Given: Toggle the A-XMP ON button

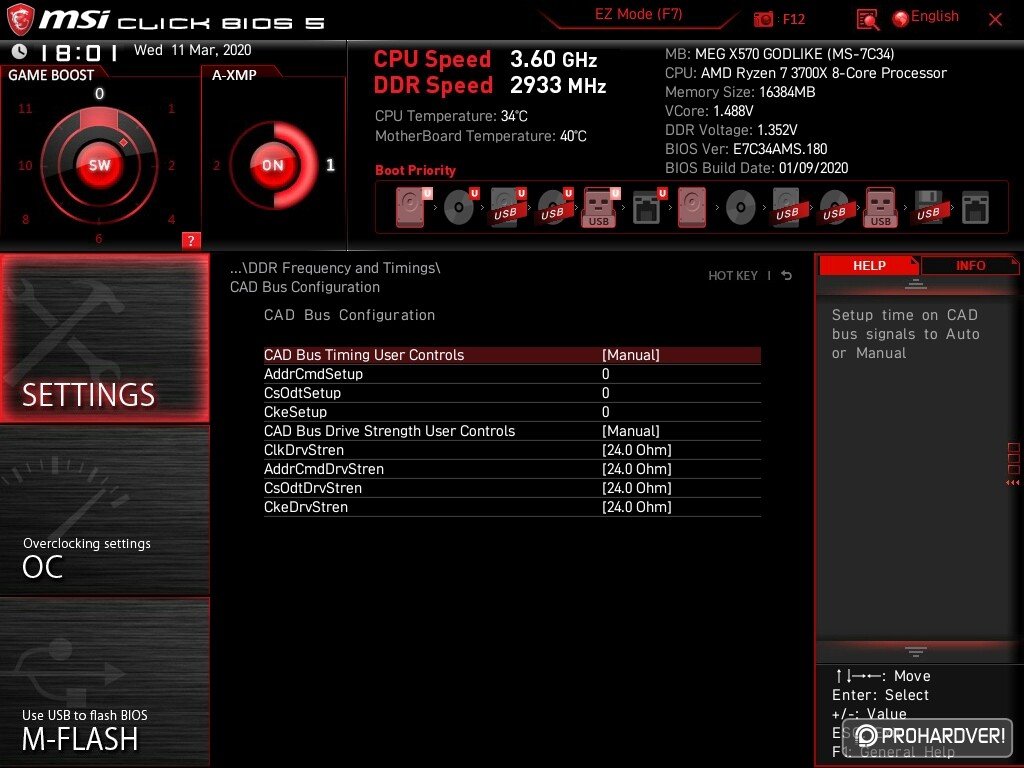Looking at the screenshot, I should (272, 165).
